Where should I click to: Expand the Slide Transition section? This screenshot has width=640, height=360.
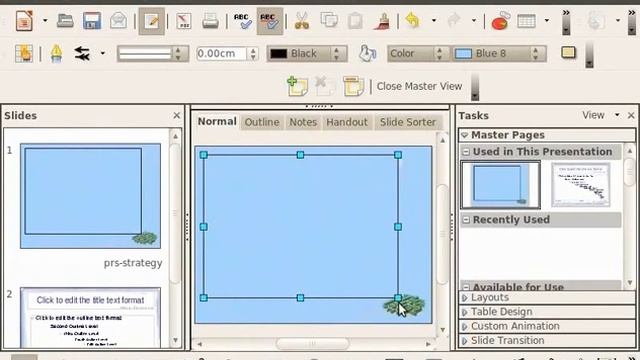click(x=547, y=340)
